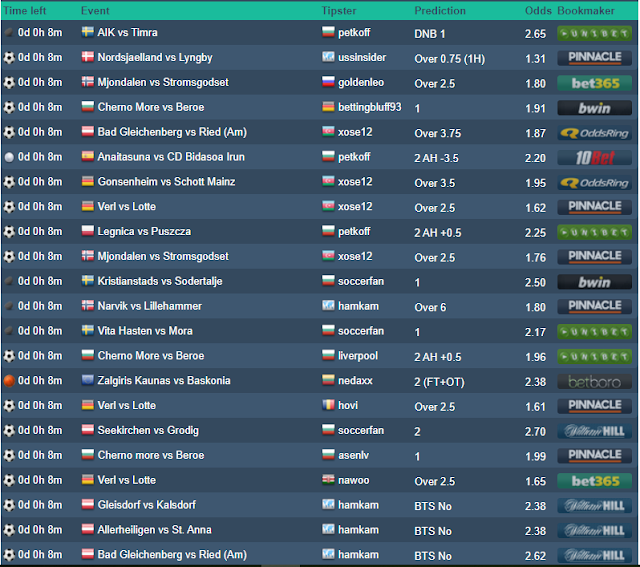Sort by the Event column header
This screenshot has width=640, height=567.
[95, 11]
